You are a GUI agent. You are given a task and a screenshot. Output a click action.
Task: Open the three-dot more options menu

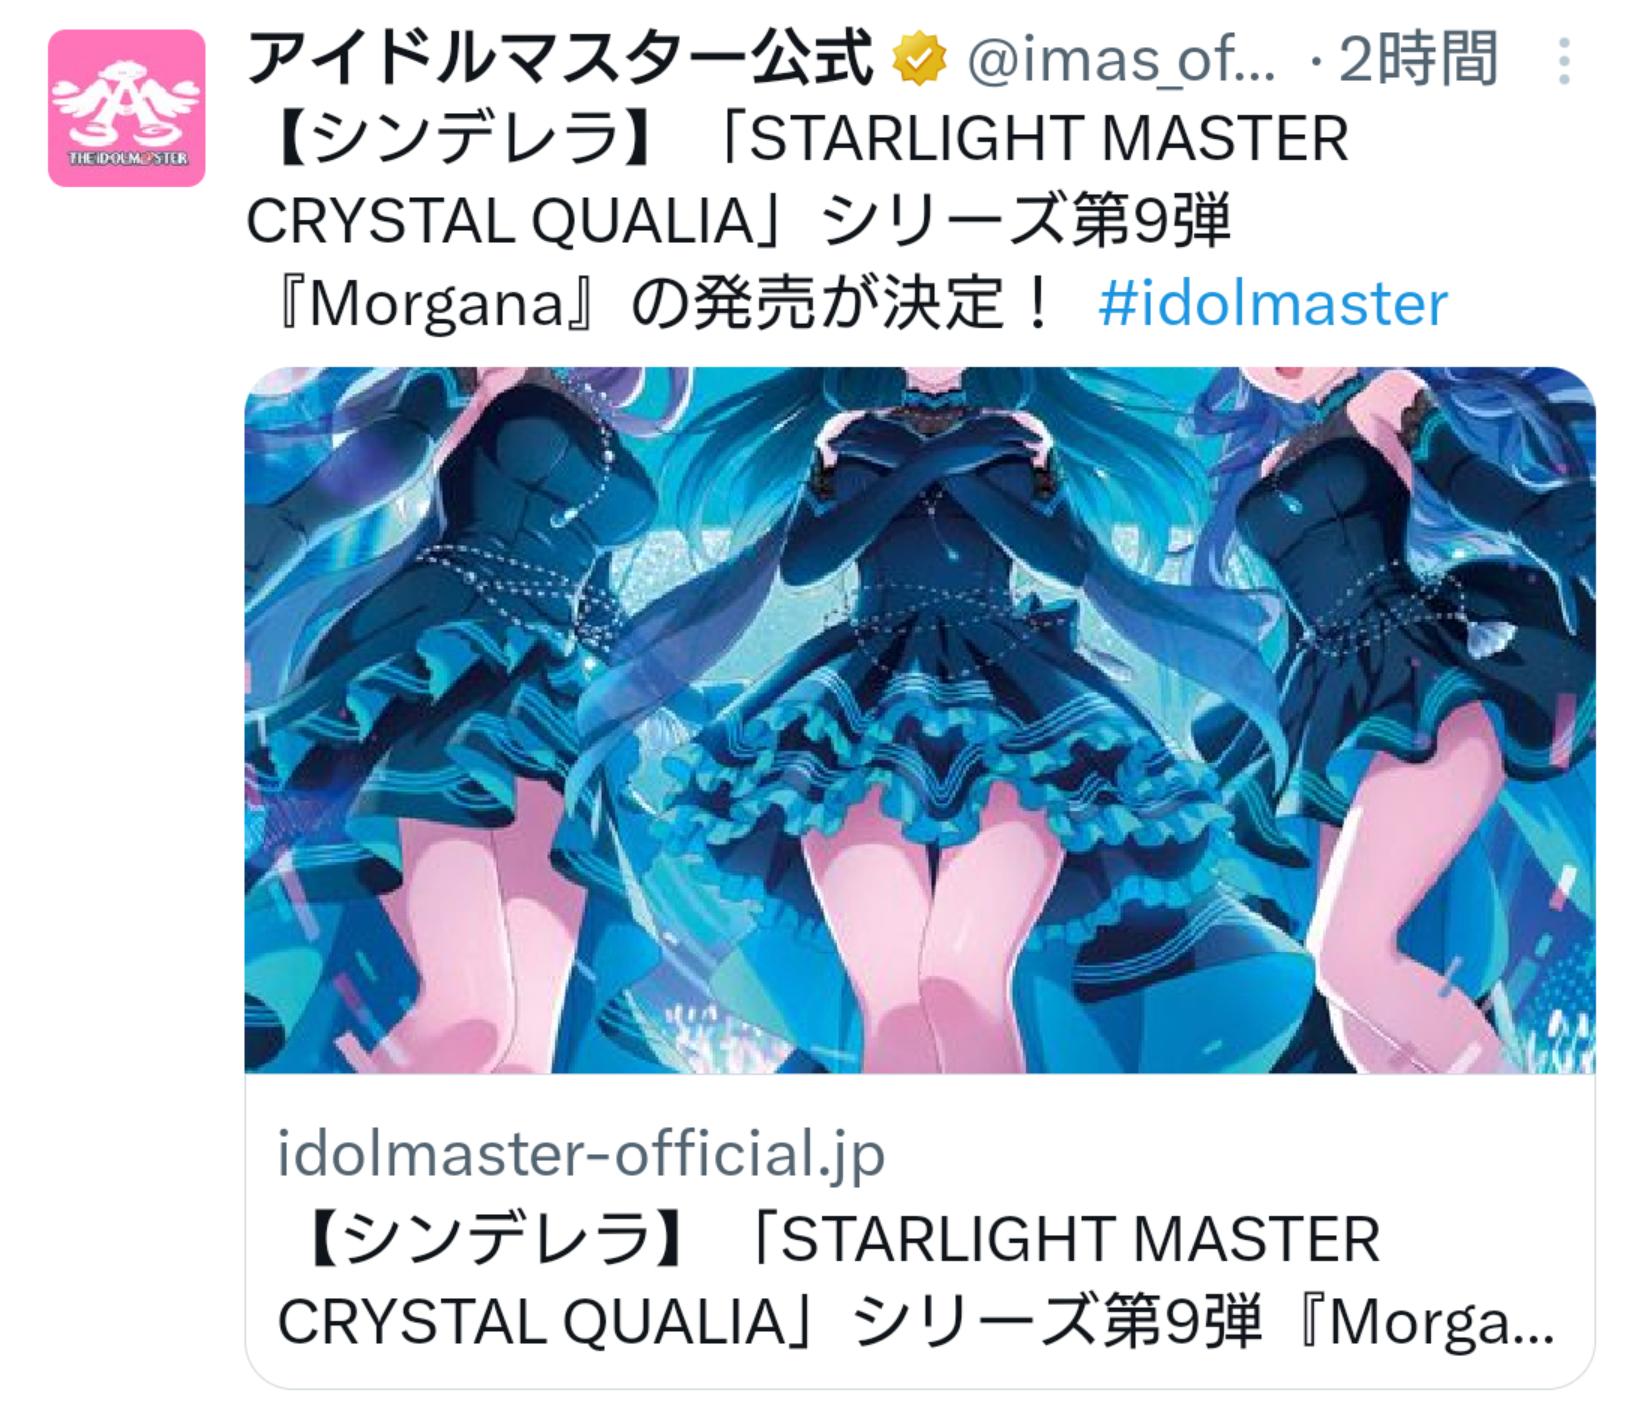[1564, 62]
